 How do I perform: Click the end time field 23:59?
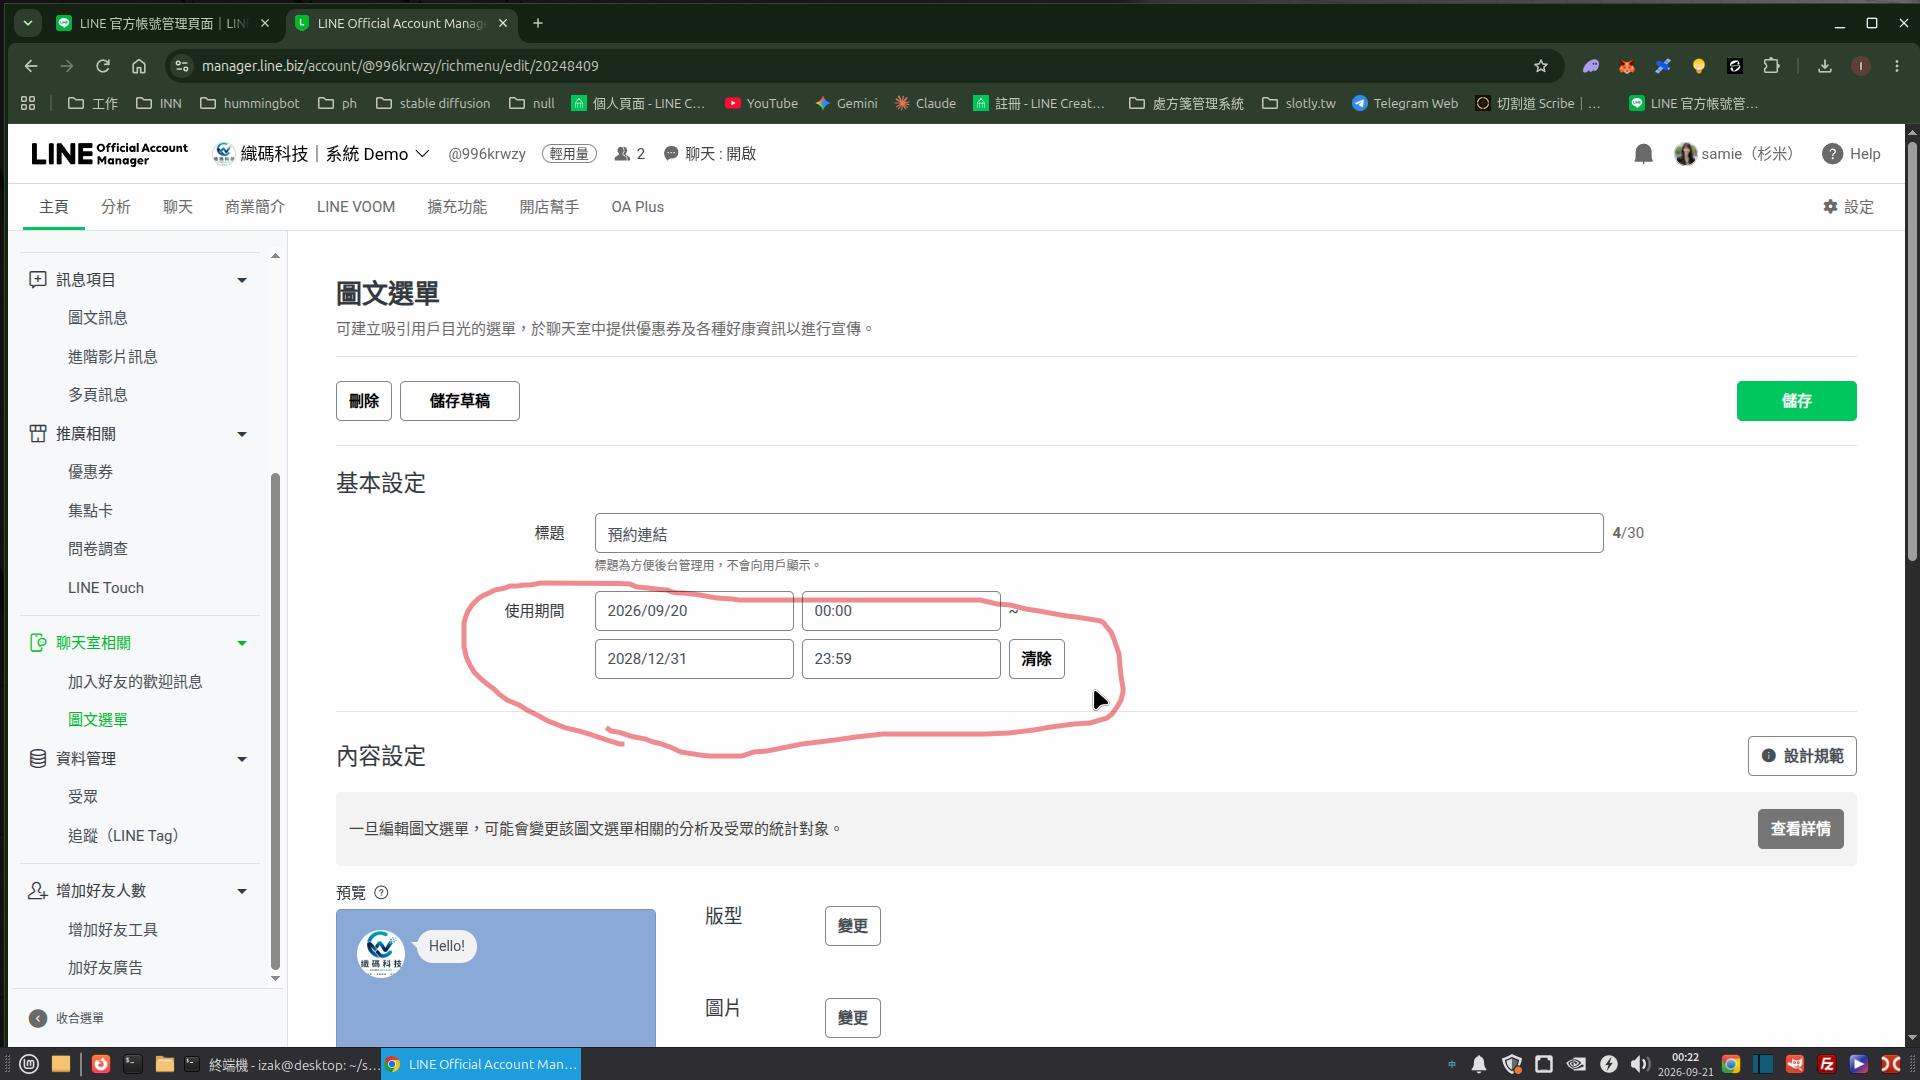(x=901, y=659)
